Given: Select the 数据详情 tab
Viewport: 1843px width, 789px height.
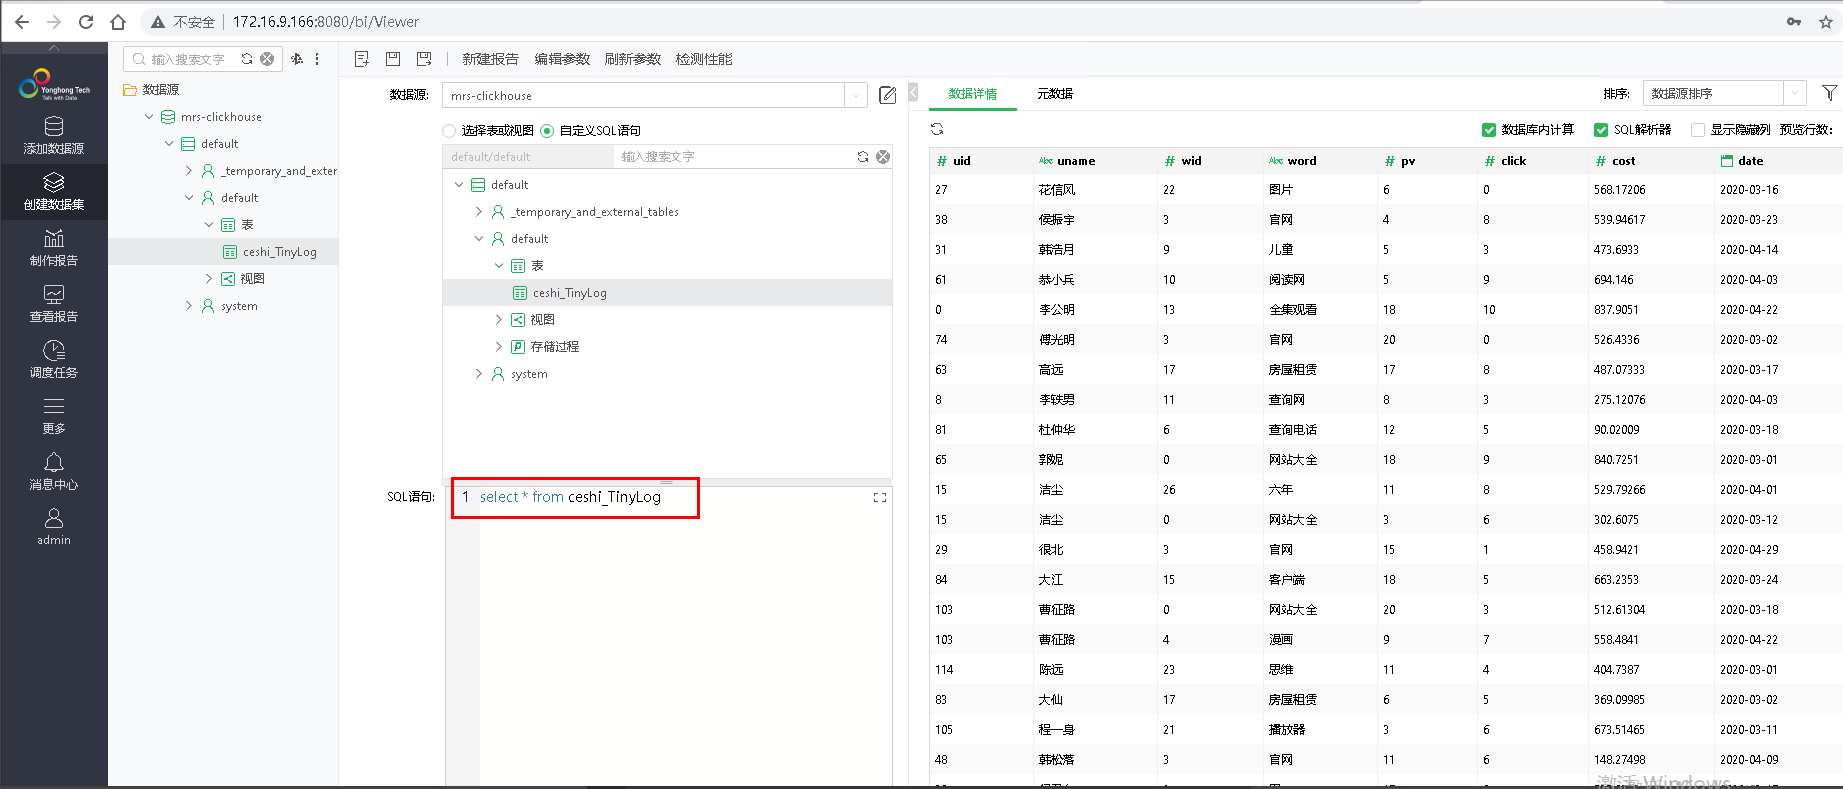Looking at the screenshot, I should tap(972, 94).
